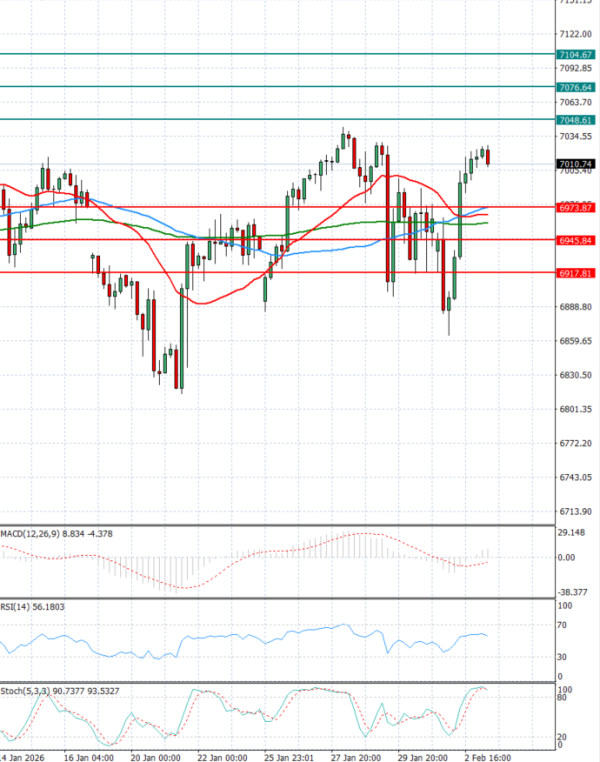
Task: Click the 7048.61 resistance price tag
Action: pyautogui.click(x=578, y=120)
